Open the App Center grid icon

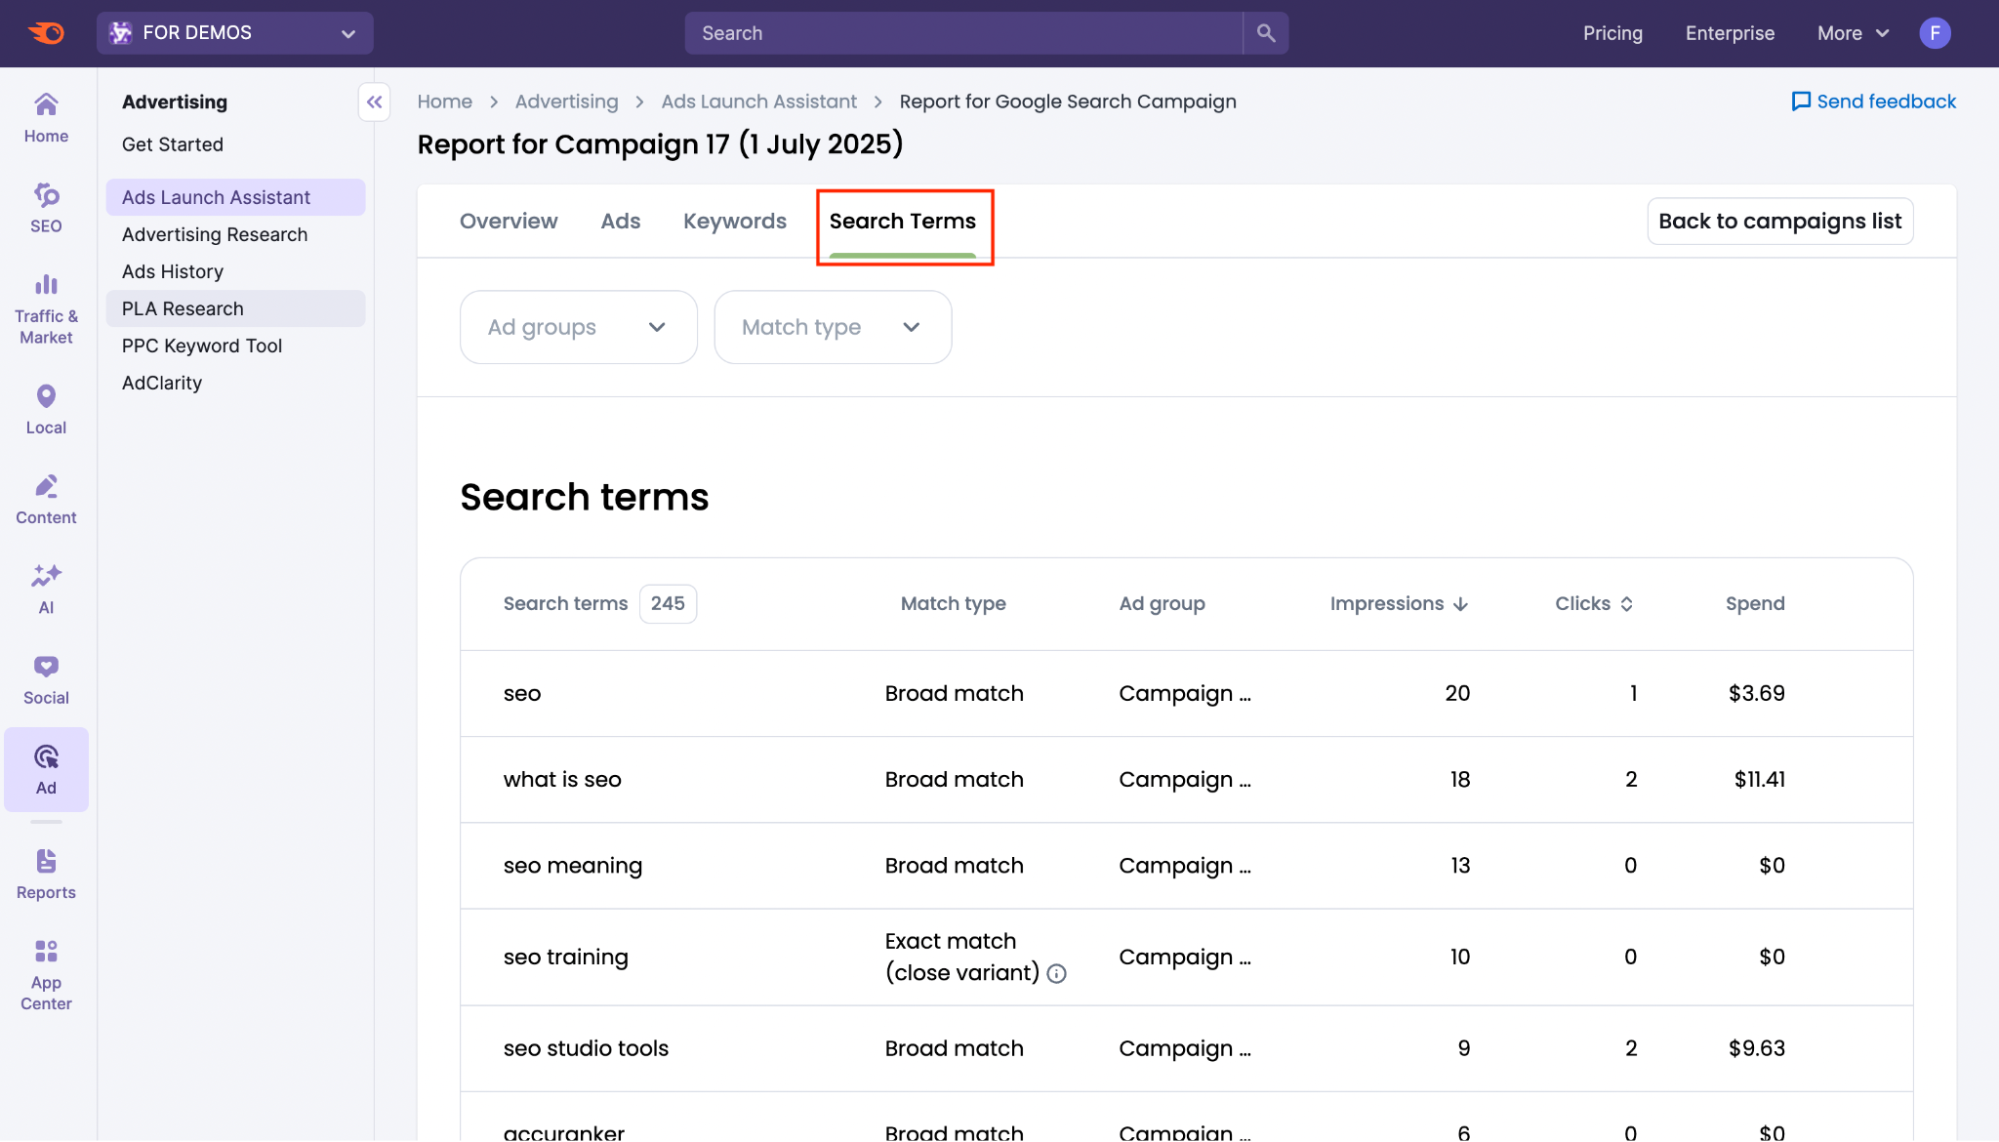[46, 974]
